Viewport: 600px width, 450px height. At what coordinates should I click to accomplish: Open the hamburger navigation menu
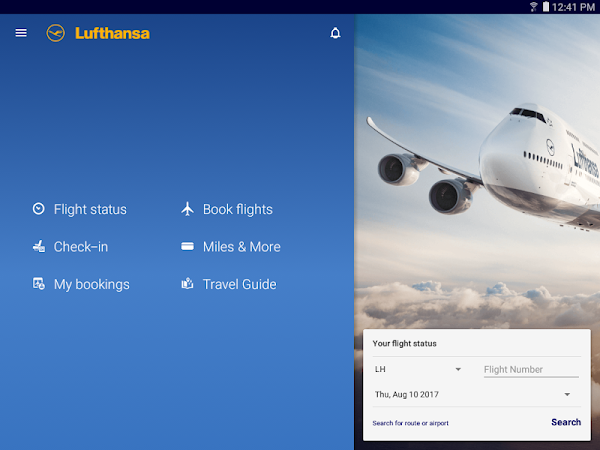tap(21, 33)
